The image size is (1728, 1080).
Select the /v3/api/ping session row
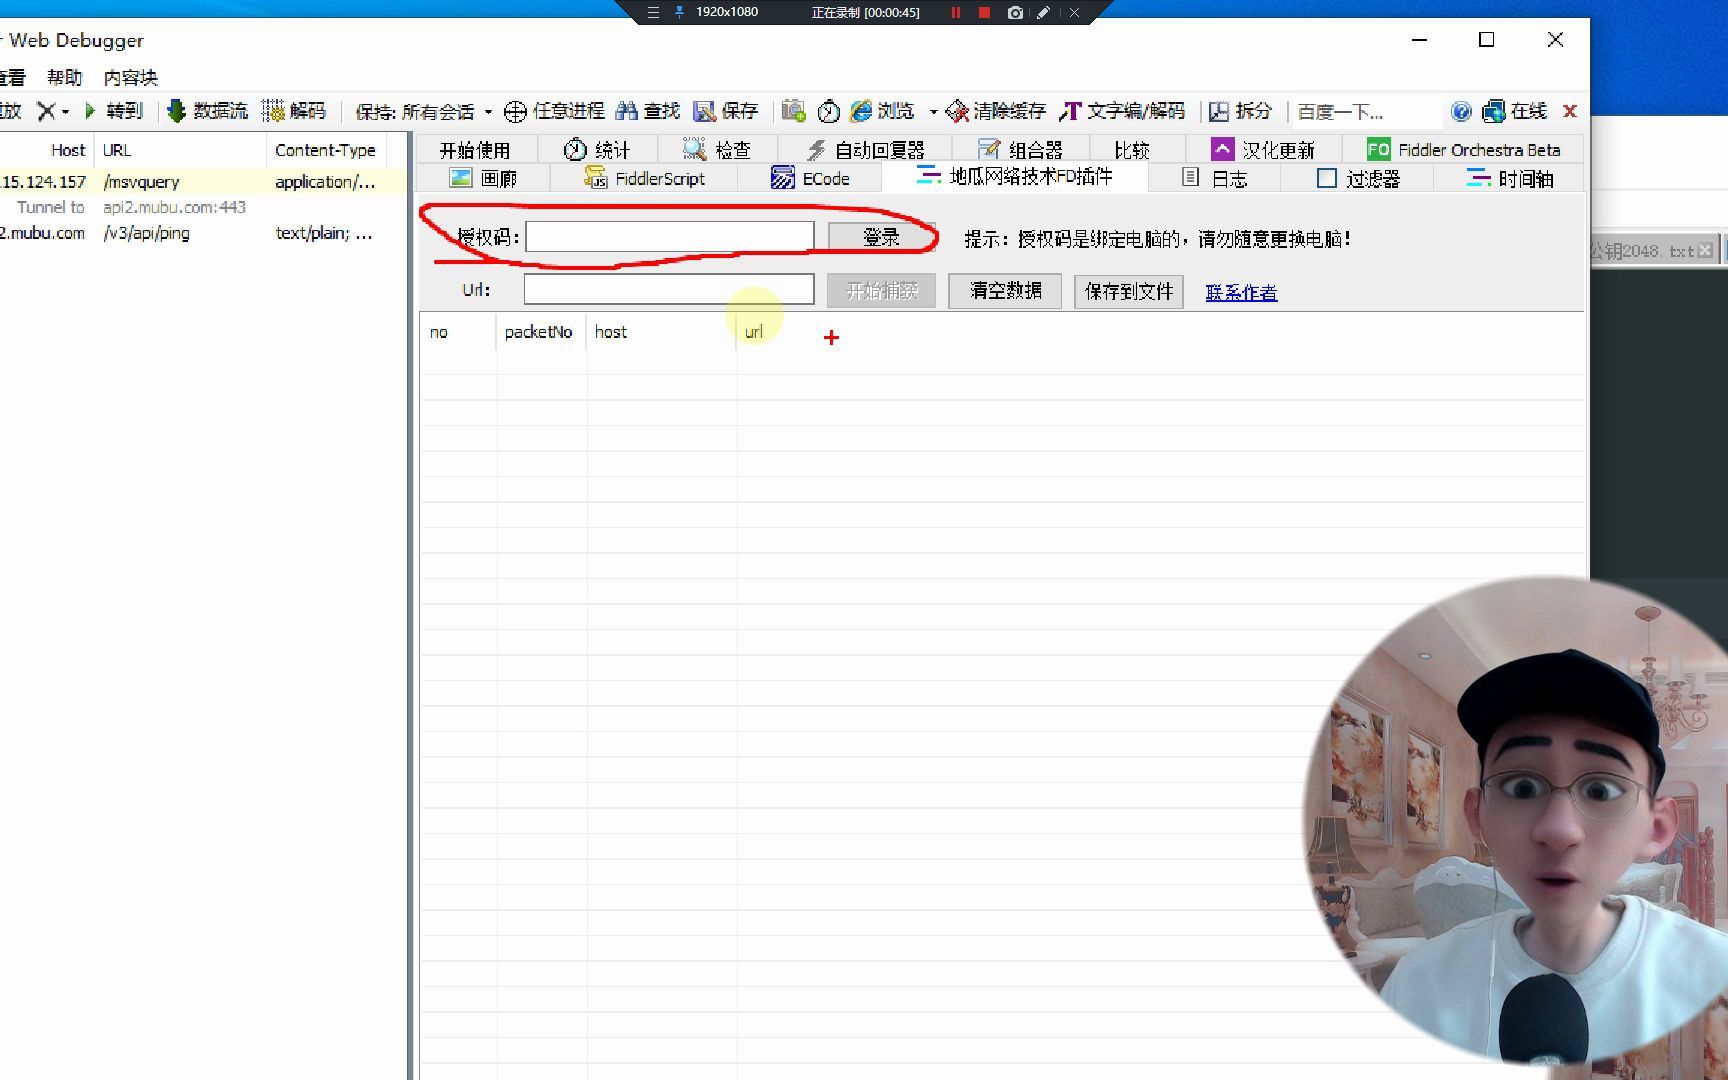[x=203, y=233]
